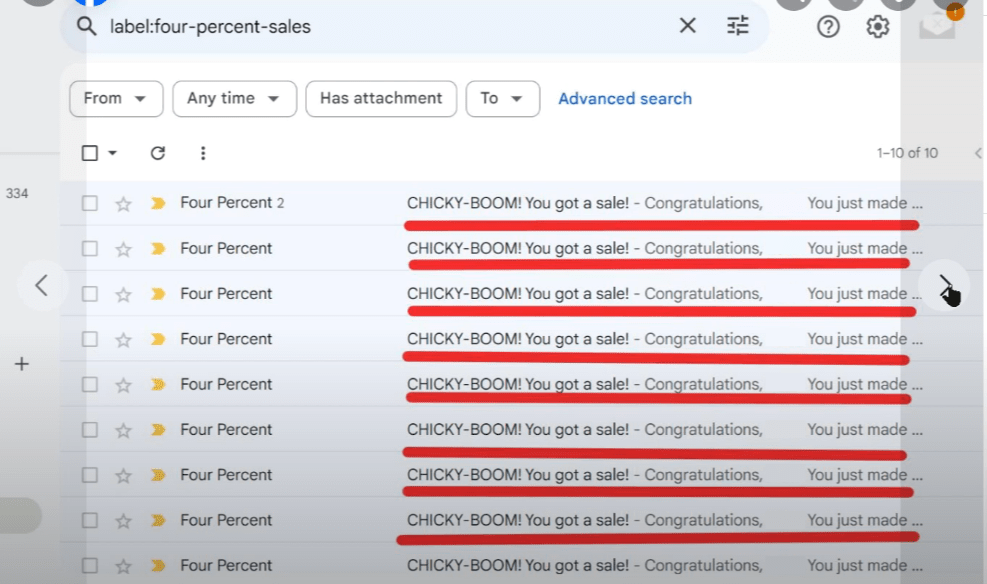The image size is (987, 584).
Task: Select the fourth email row checkbox
Action: (89, 339)
